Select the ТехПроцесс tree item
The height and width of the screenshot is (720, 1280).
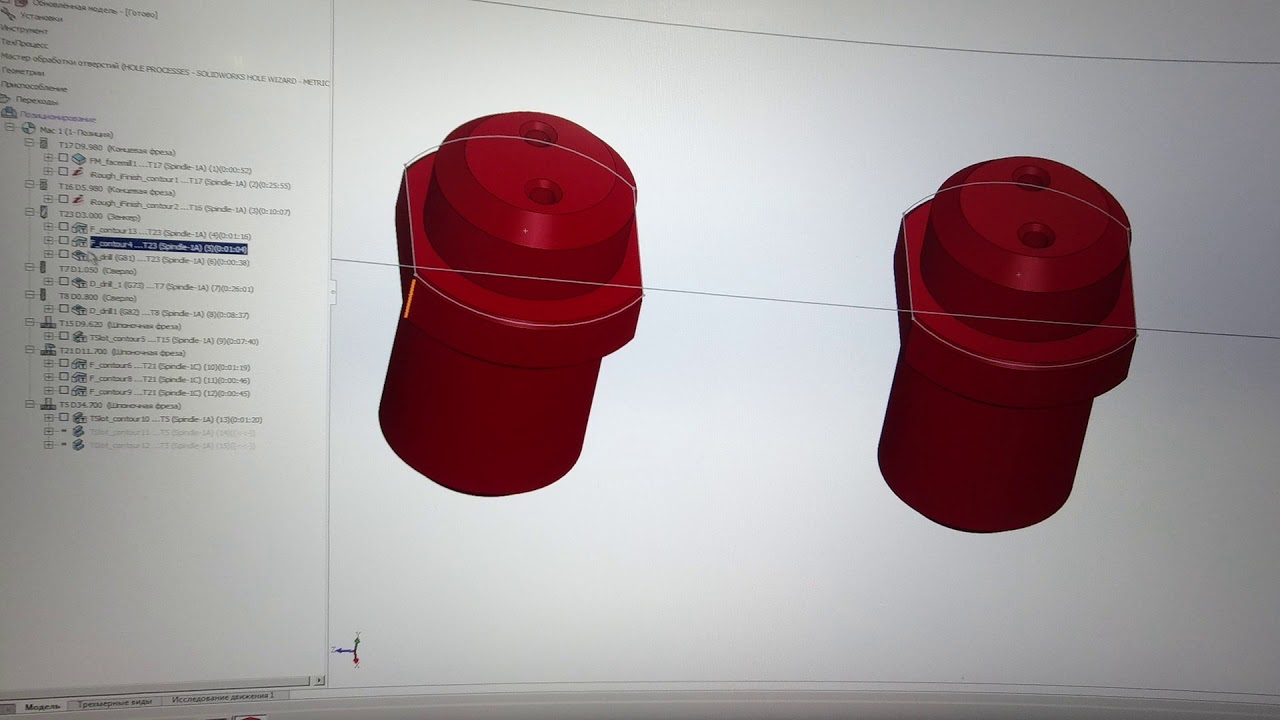[x=24, y=43]
